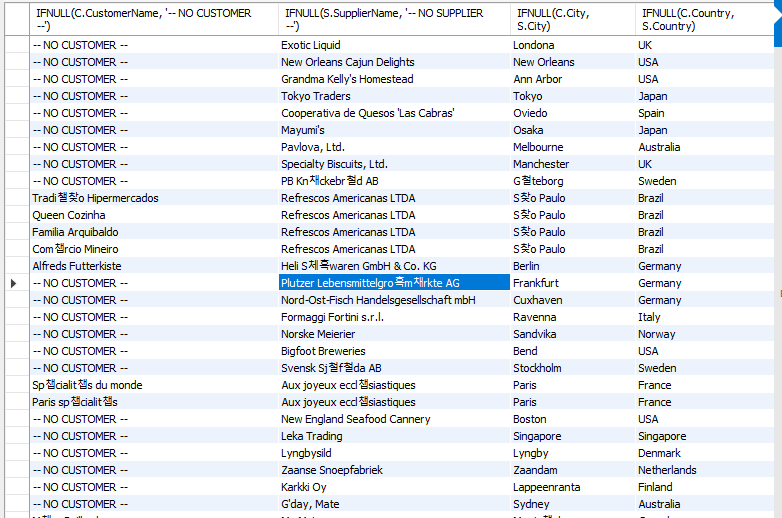
Task: Select the Denmark country cell
Action: click(704, 453)
